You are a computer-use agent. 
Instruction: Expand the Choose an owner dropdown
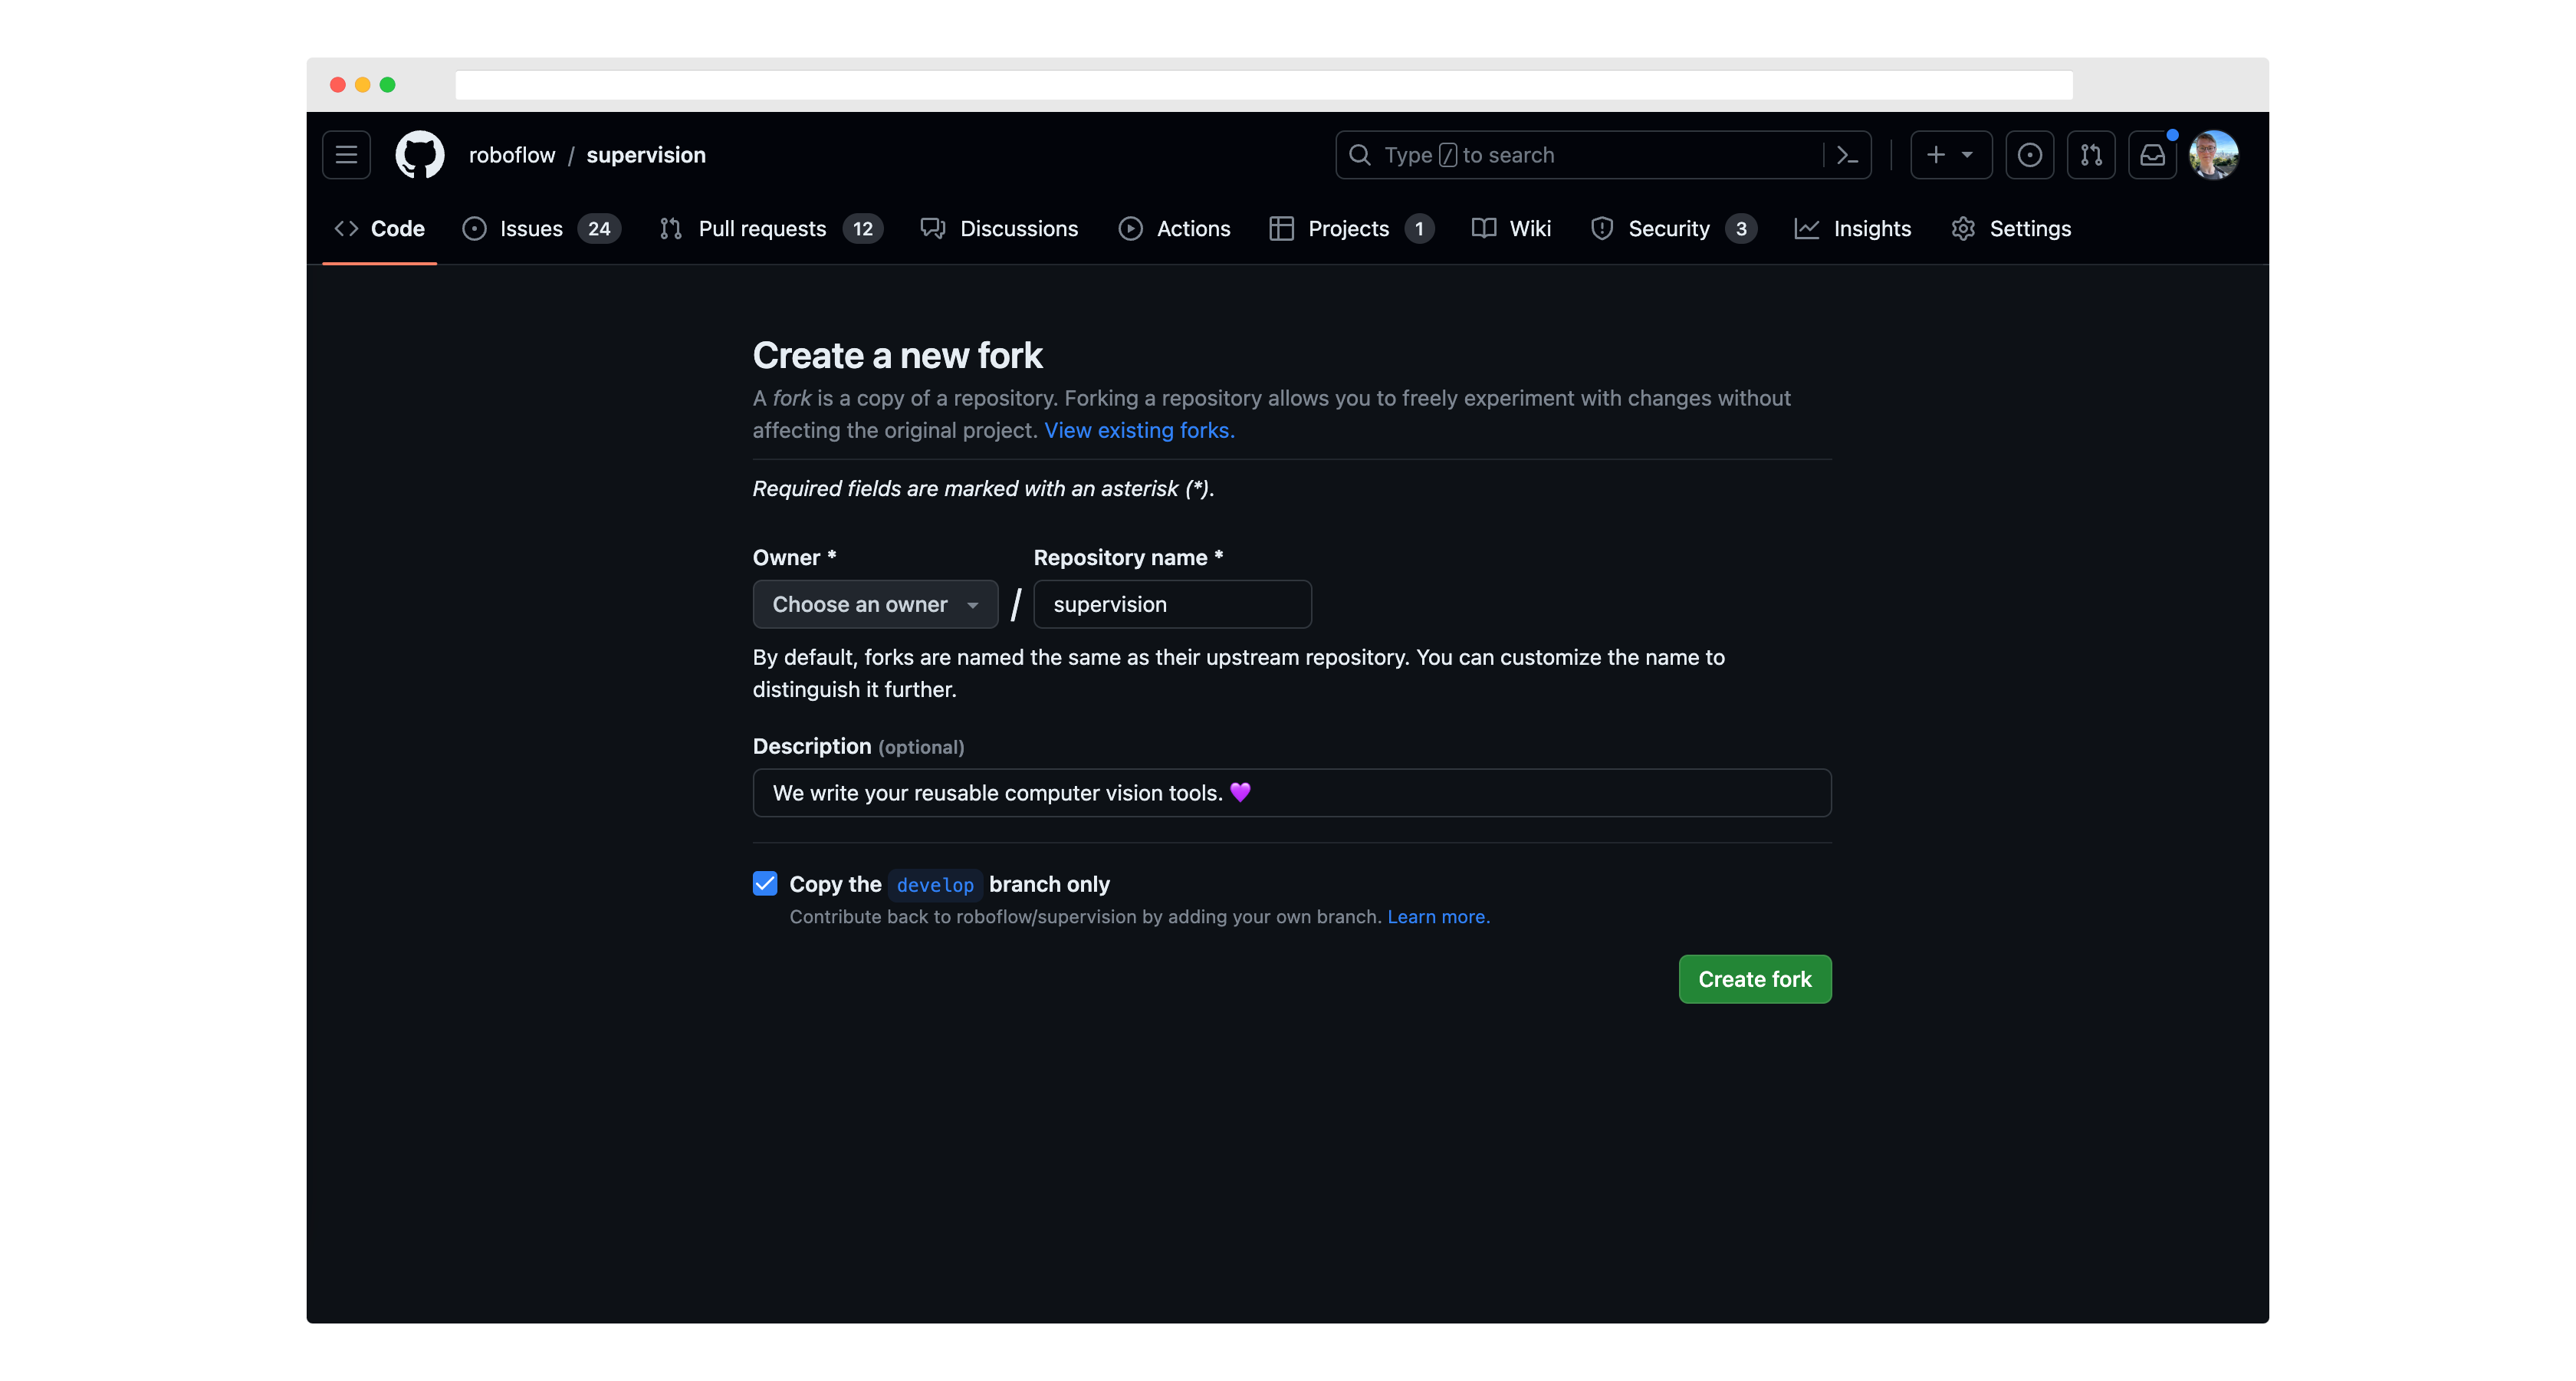(x=875, y=604)
